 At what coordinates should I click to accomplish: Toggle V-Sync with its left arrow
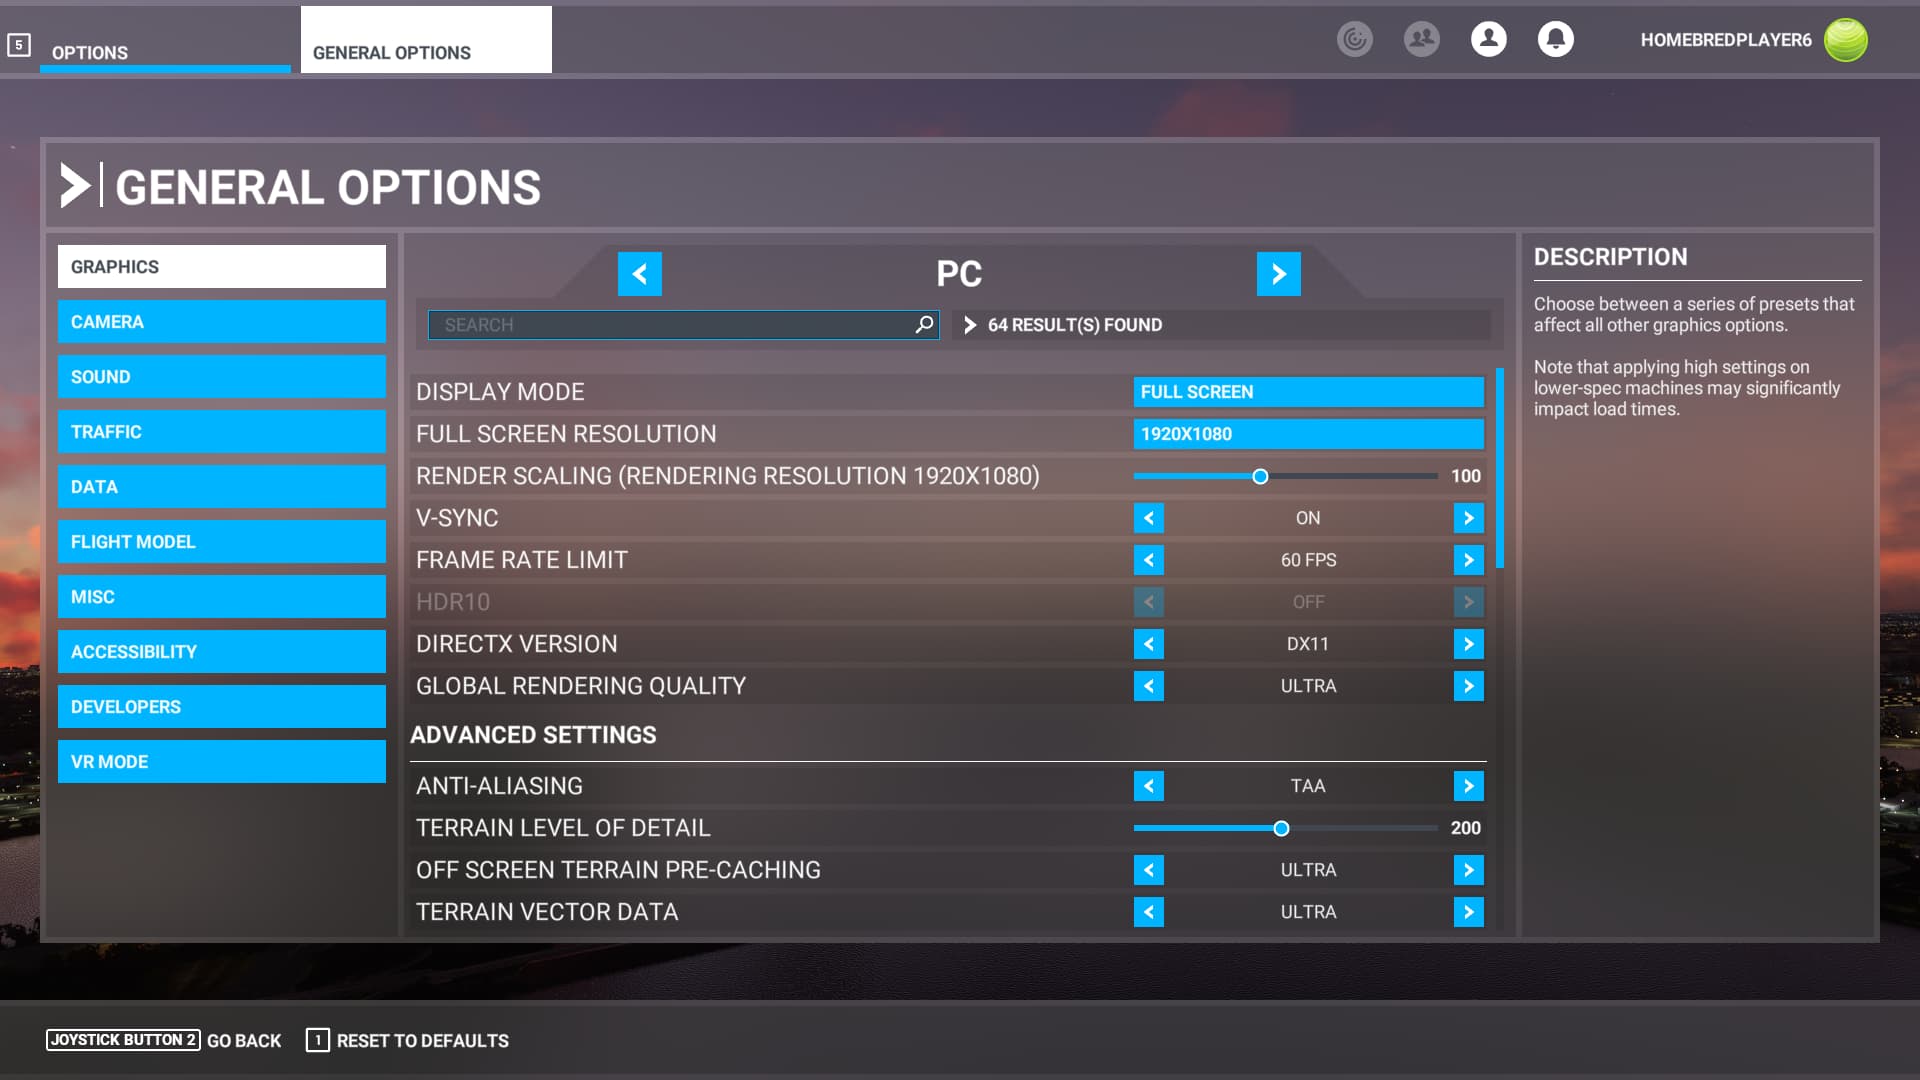[x=1148, y=518]
